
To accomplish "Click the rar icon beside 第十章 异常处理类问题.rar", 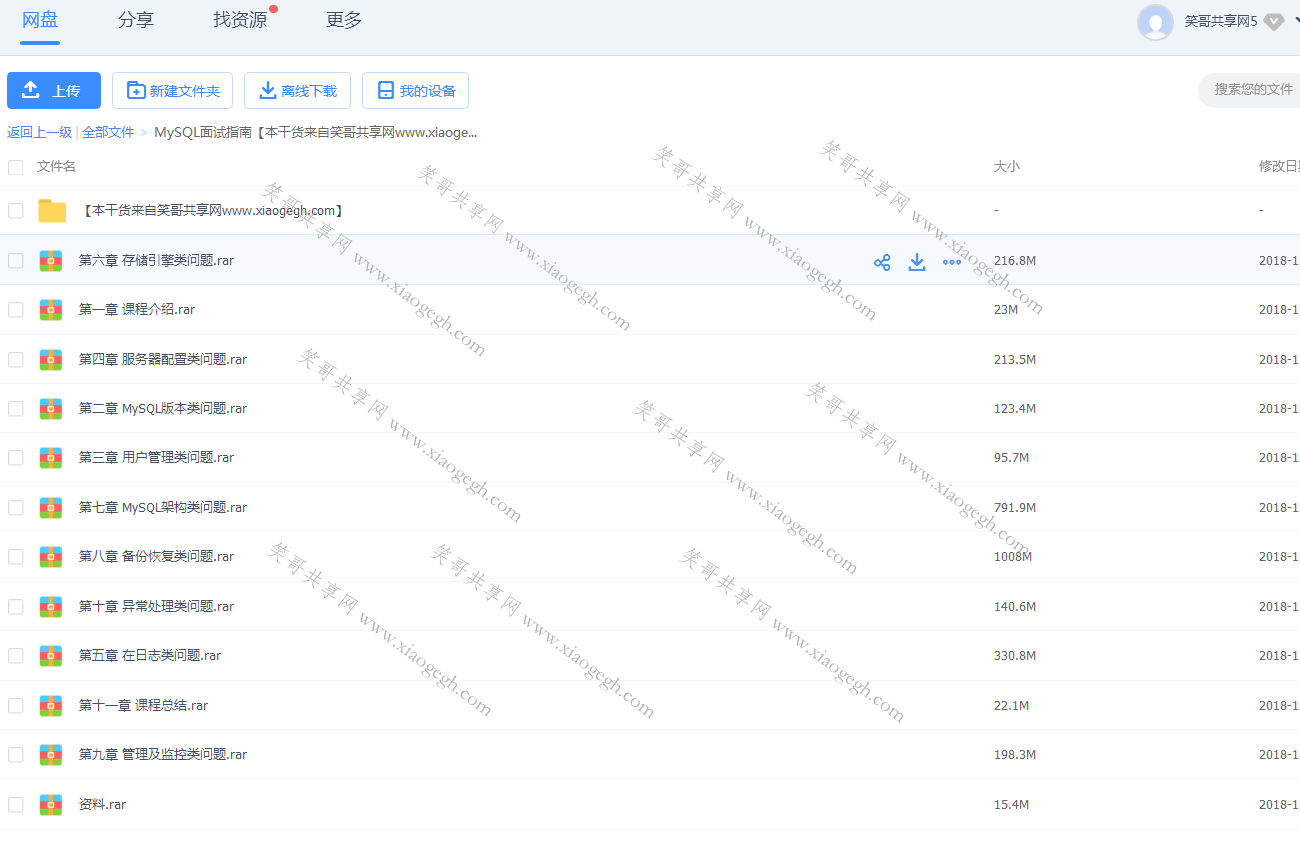I will pyautogui.click(x=51, y=606).
